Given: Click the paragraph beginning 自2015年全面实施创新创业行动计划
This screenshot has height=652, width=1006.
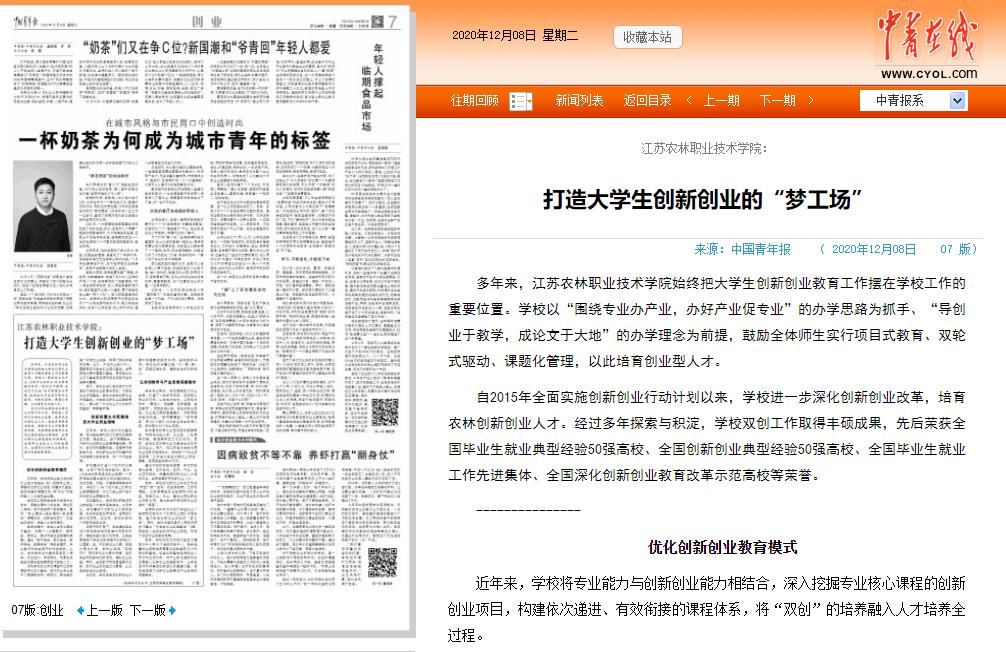Looking at the screenshot, I should [x=706, y=436].
